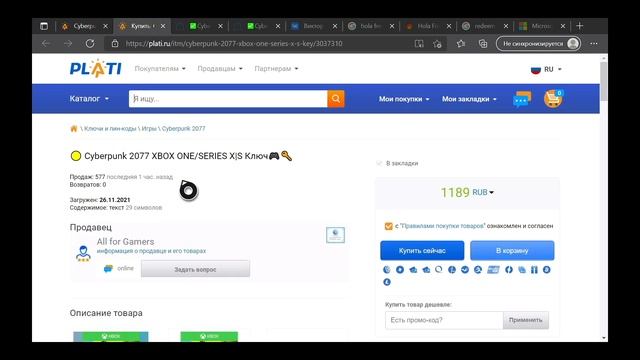640x360 pixels.
Task: Open the browser three-dot menu
Action: point(594,43)
